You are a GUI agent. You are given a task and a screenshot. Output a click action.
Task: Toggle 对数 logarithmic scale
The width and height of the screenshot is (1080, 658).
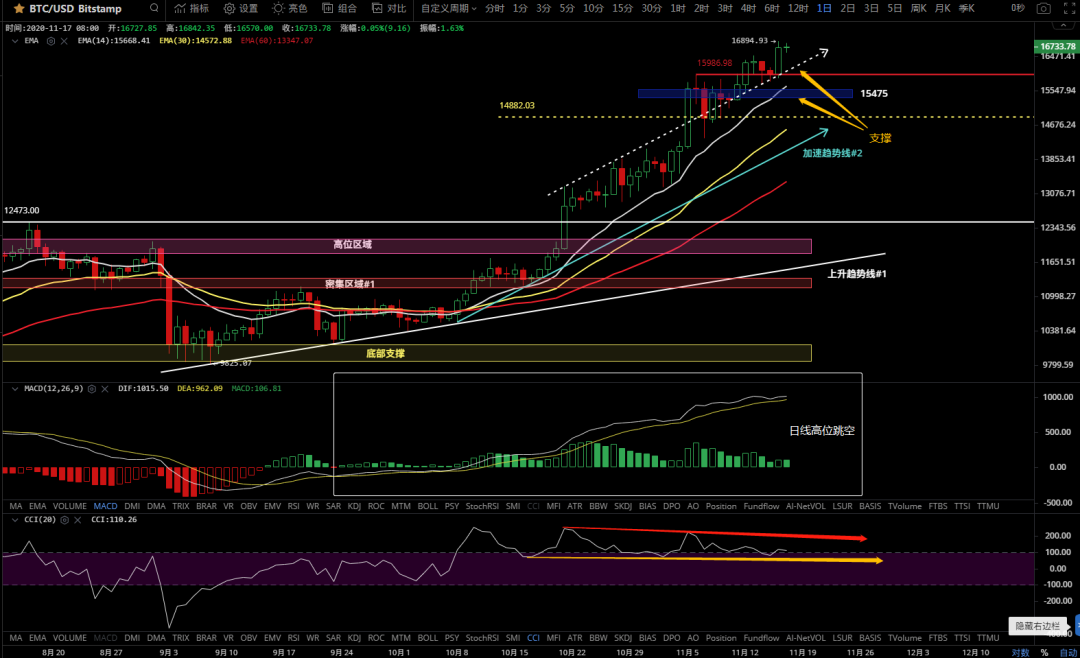coord(1019,652)
